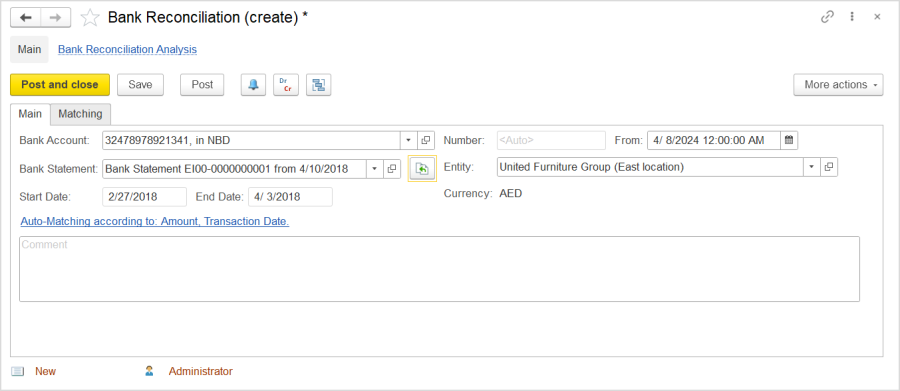Screen dimensions: 900x391
Task: Click the forward navigation arrow
Action: (x=56, y=18)
